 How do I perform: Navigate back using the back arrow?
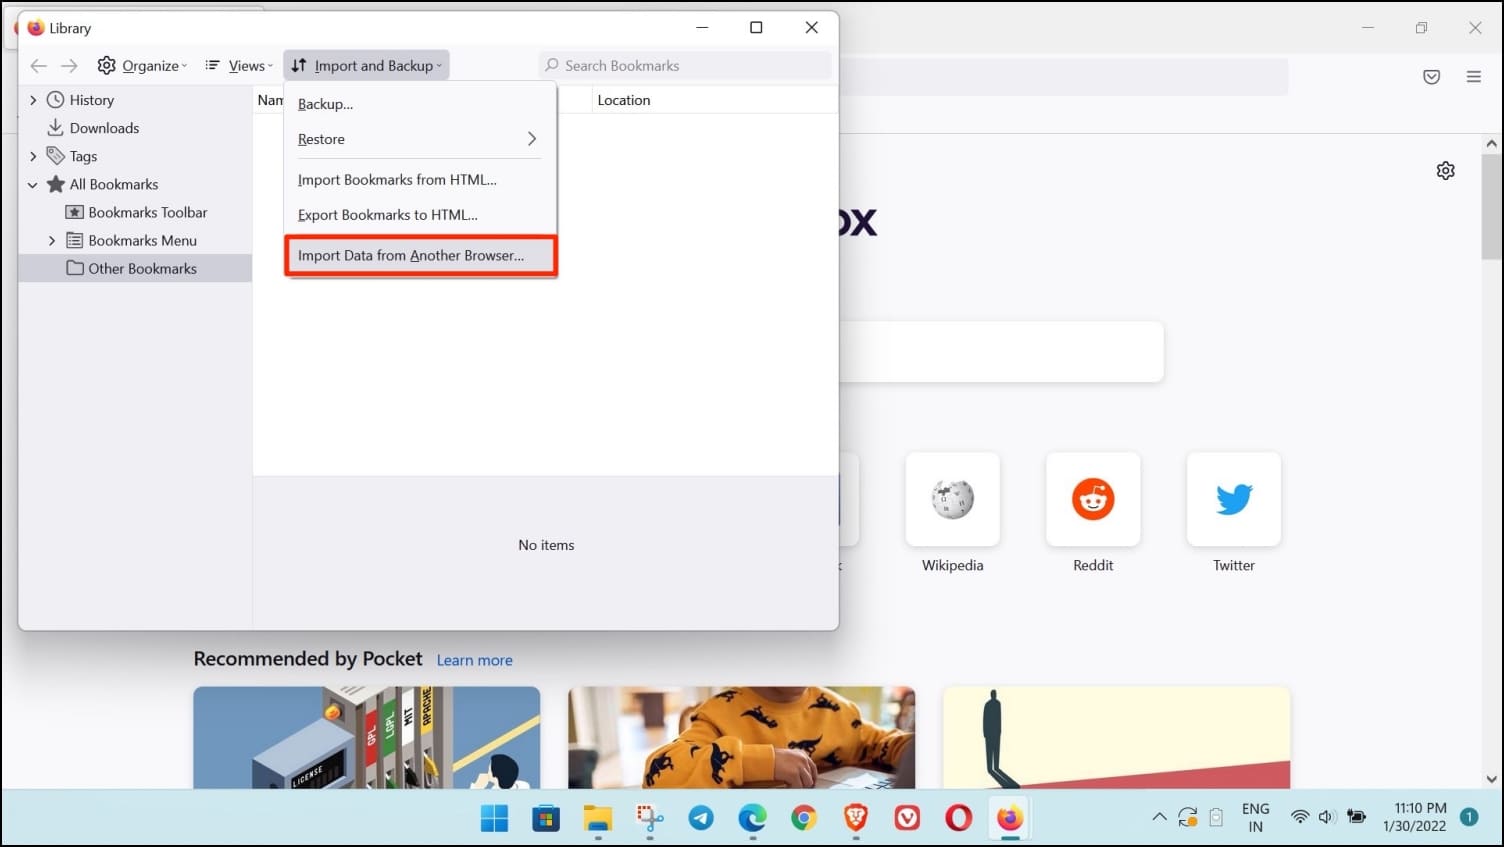click(x=38, y=65)
